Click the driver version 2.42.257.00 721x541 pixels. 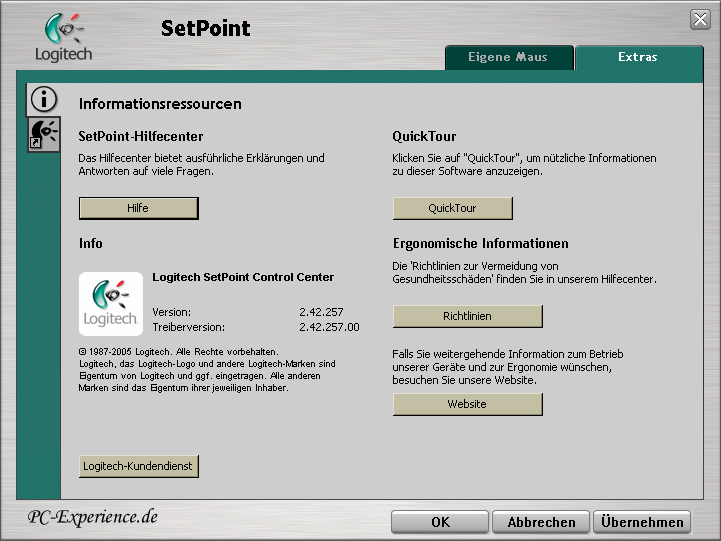[329, 327]
